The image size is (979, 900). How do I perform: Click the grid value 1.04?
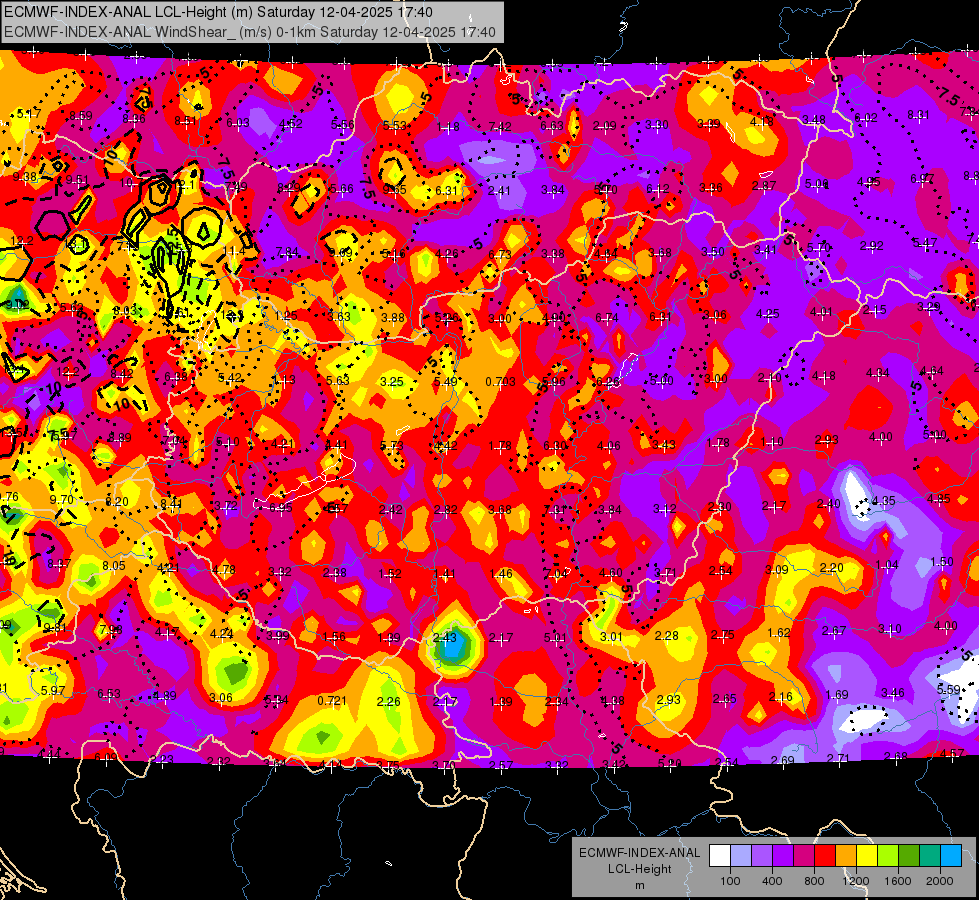[x=887, y=565]
